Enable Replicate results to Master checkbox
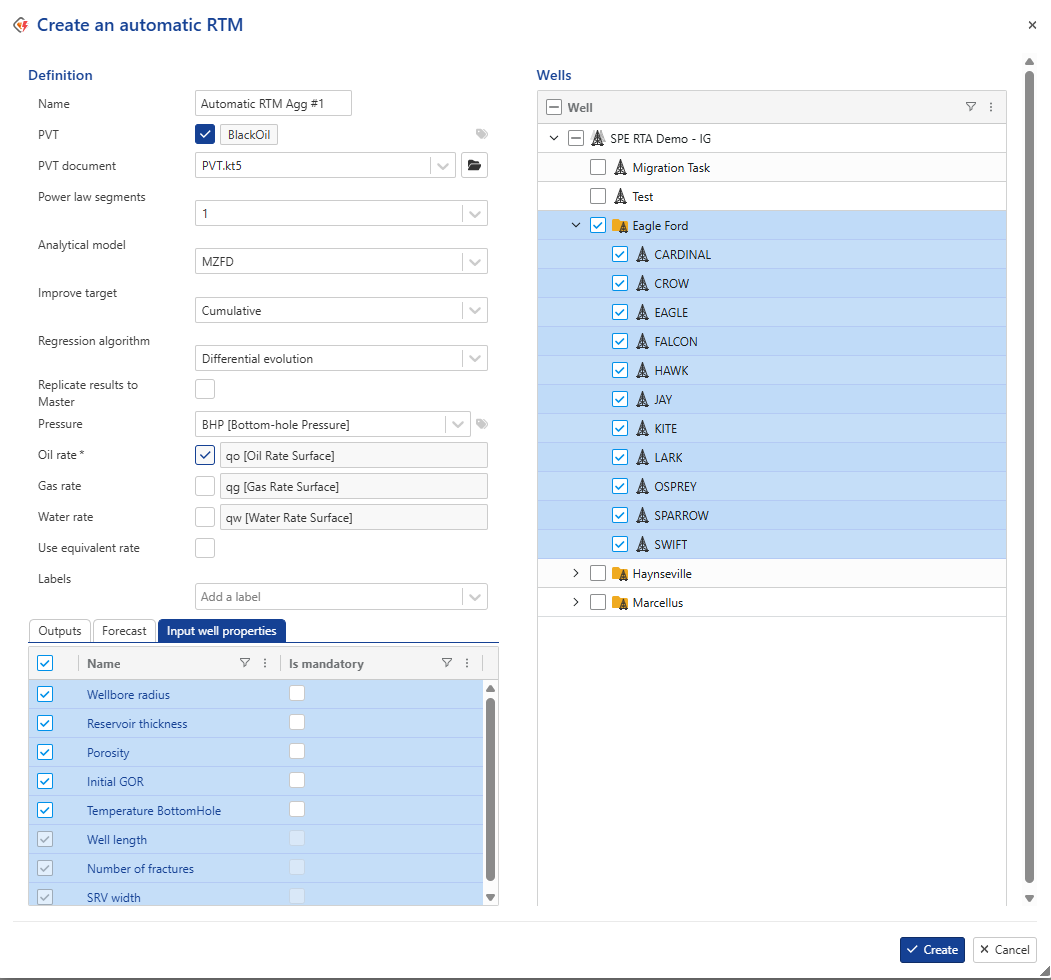Screen dimensions: 1051x980 tap(205, 389)
